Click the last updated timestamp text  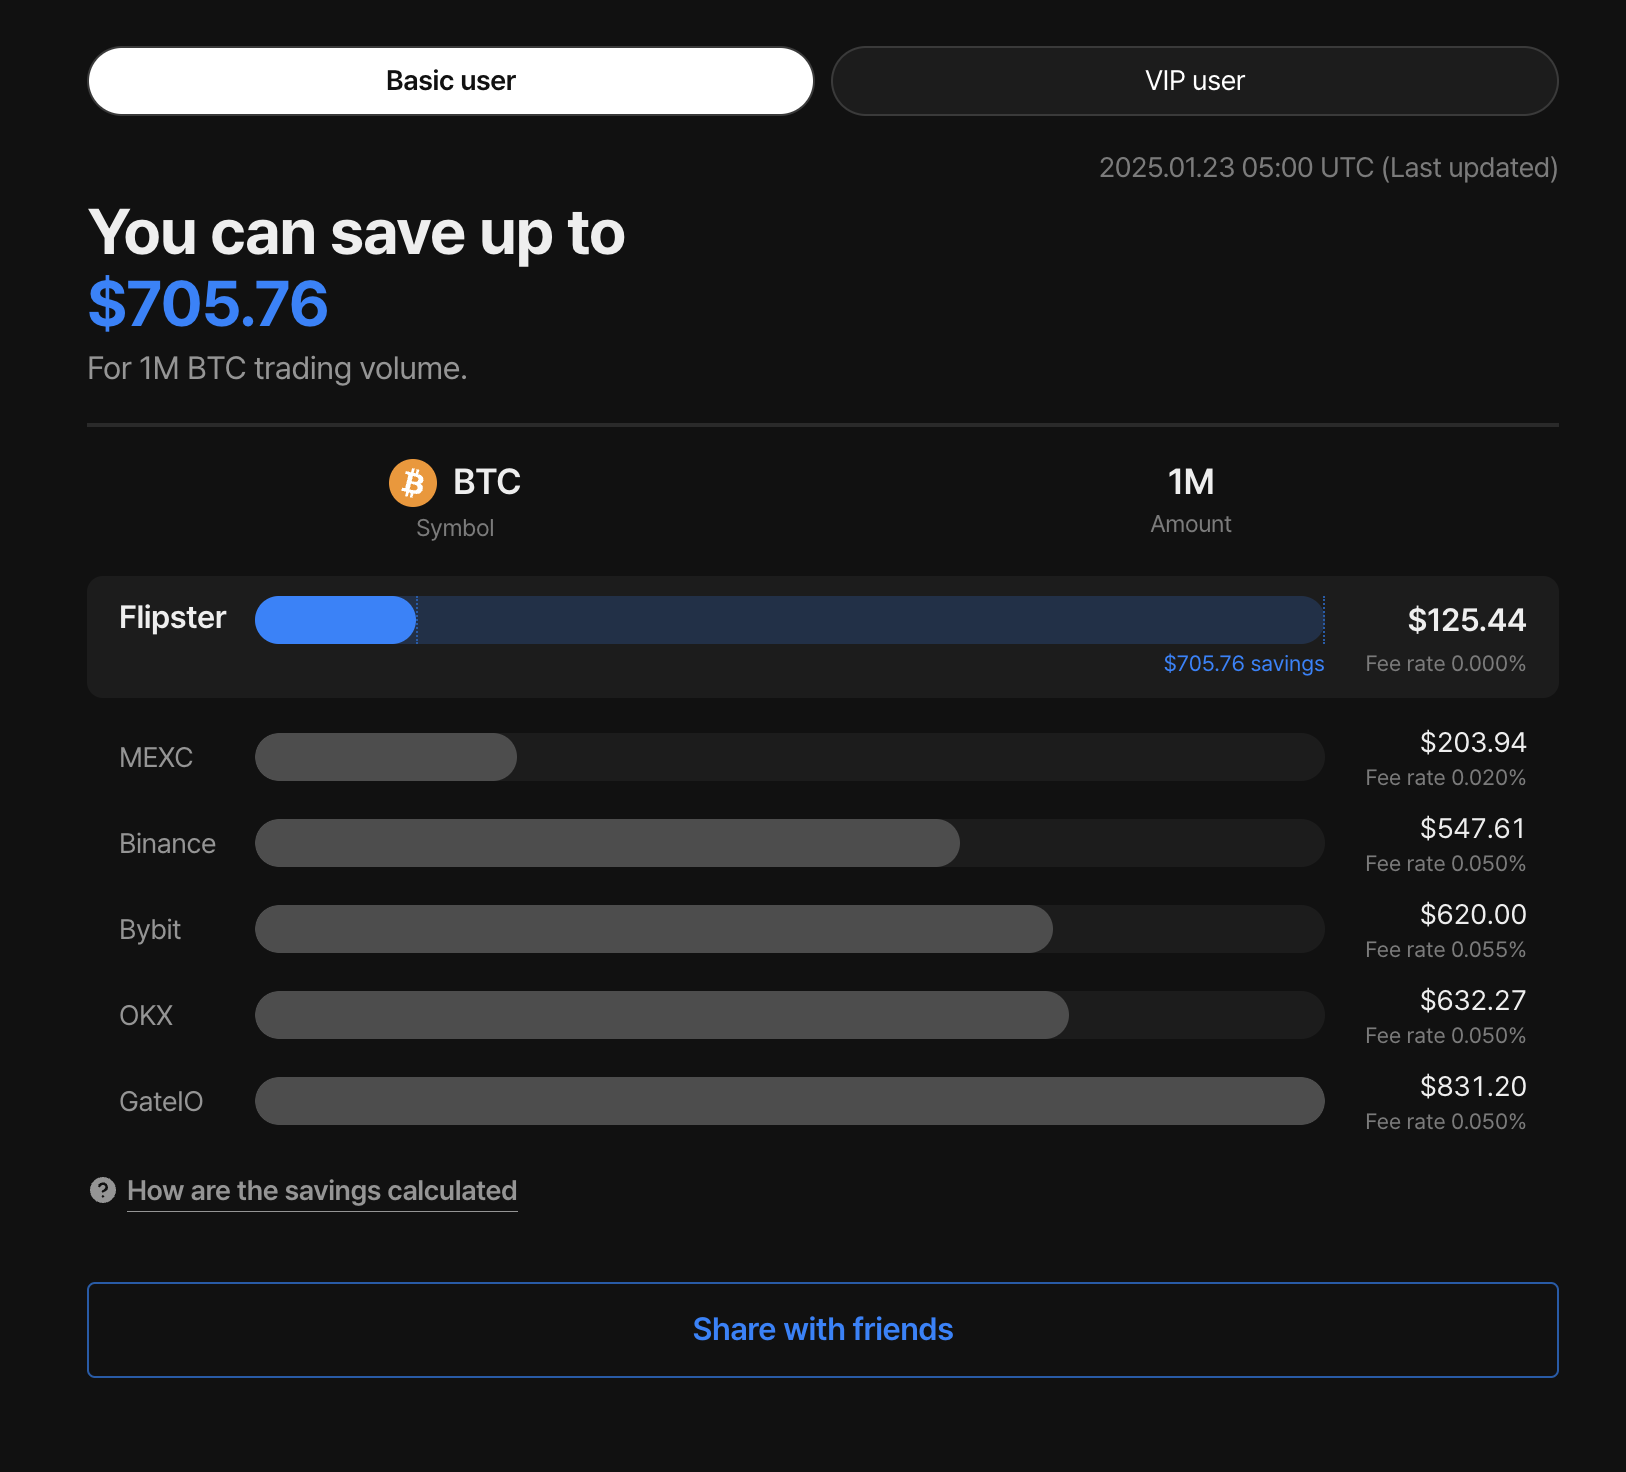point(1328,167)
